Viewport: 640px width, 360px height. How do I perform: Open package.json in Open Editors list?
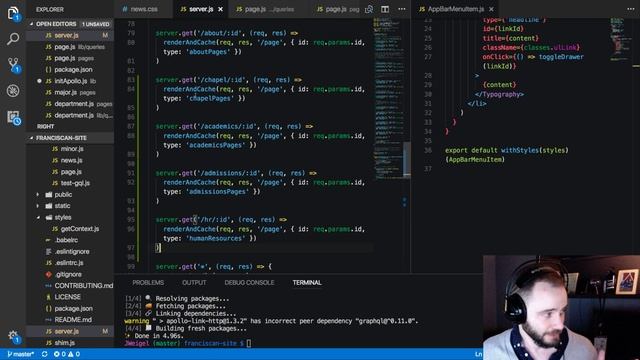coord(70,69)
